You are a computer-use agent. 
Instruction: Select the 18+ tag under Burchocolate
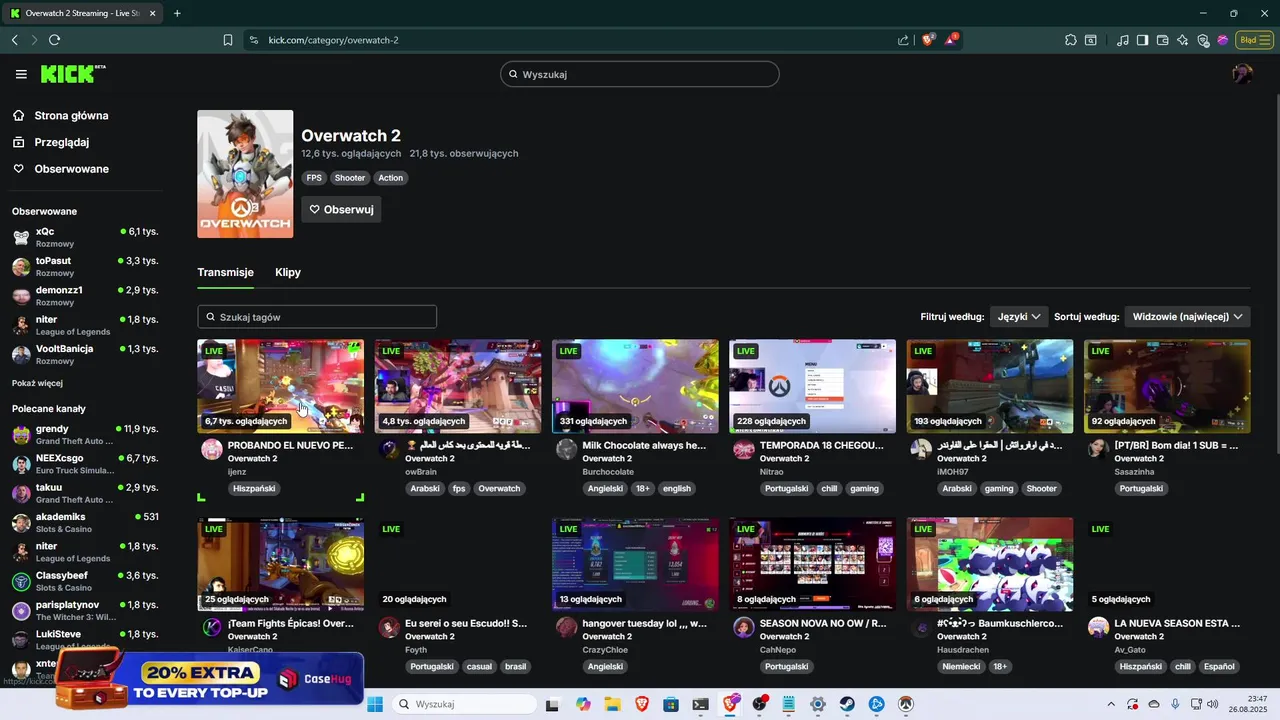(644, 489)
